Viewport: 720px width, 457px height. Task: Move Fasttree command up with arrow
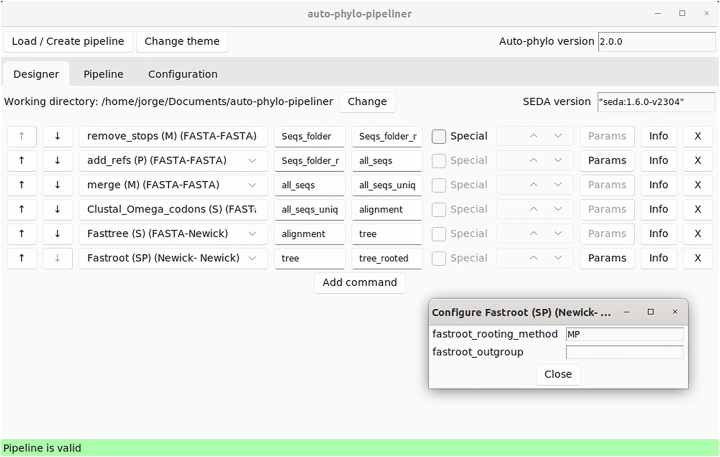tap(21, 233)
